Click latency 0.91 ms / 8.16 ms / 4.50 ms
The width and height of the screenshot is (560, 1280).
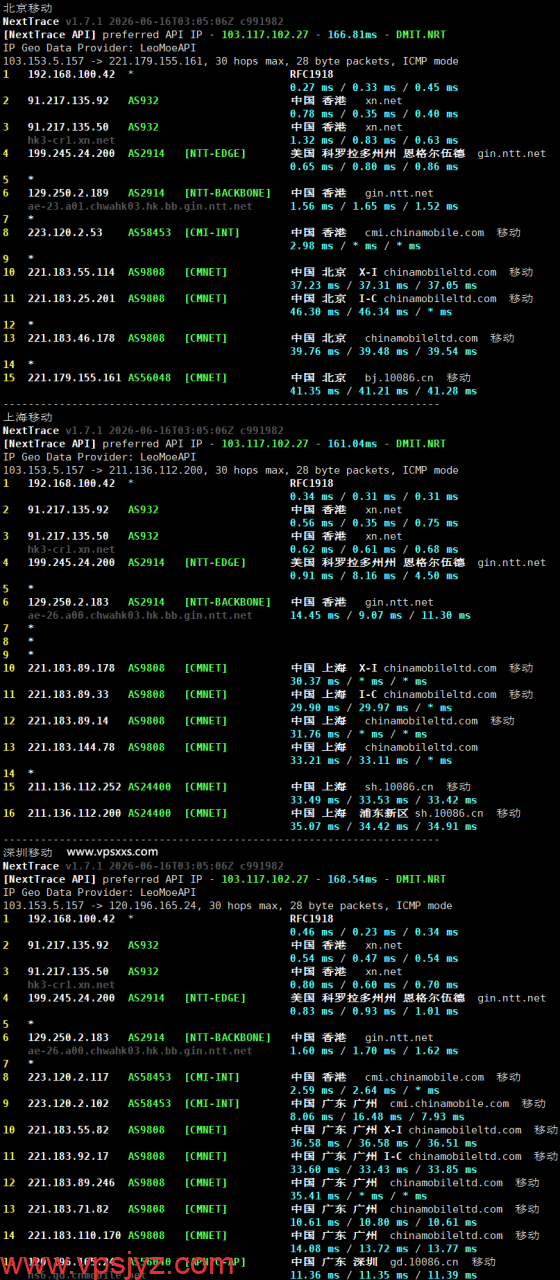(374, 575)
